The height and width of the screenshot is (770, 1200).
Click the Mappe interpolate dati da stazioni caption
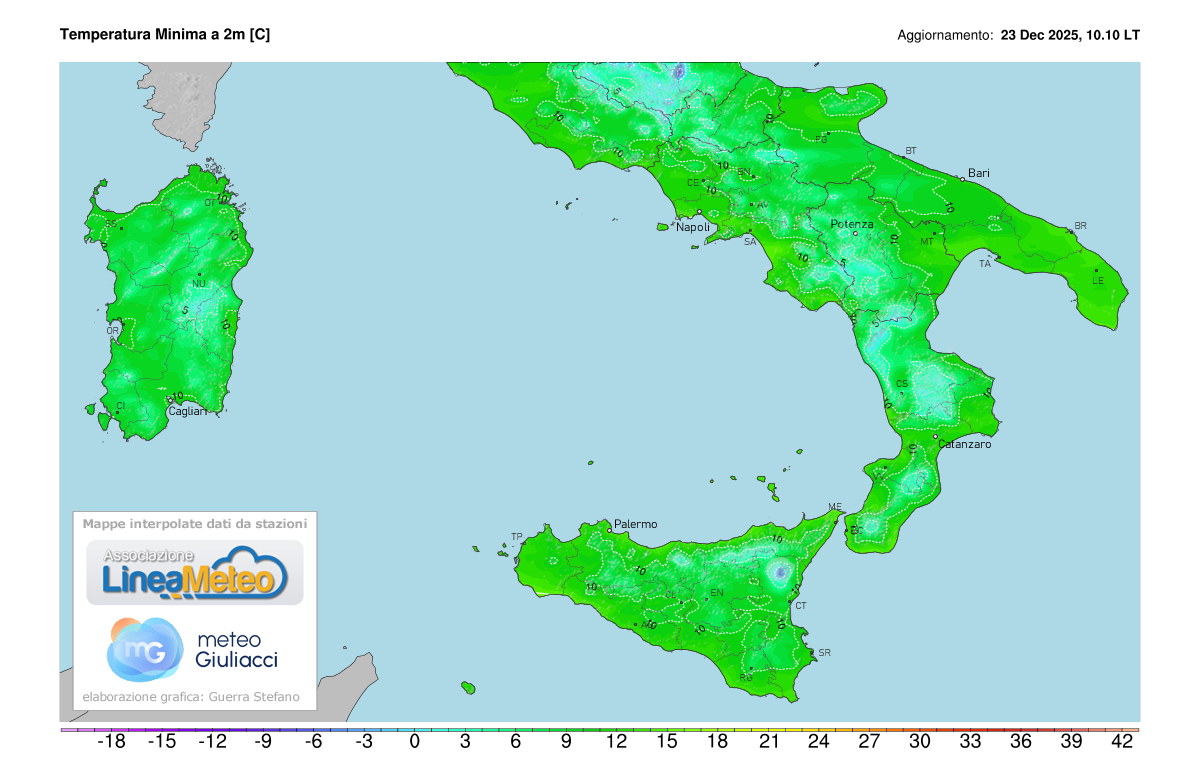pyautogui.click(x=195, y=523)
